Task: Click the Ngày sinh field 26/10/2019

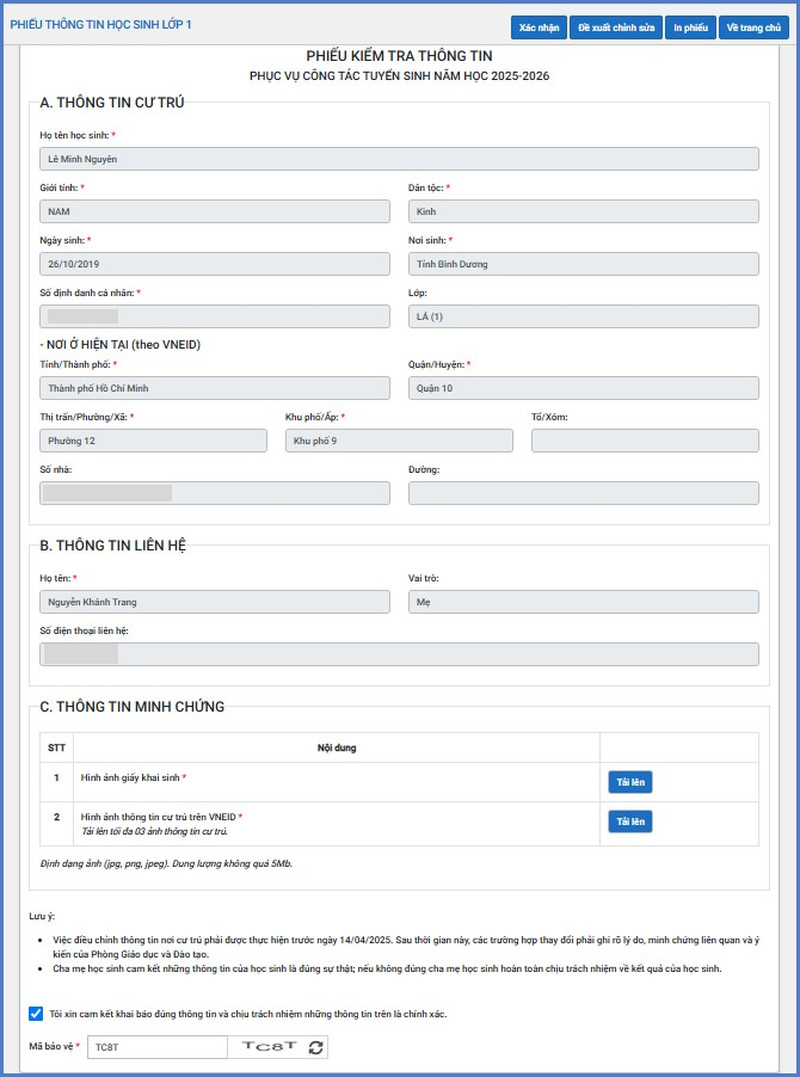Action: [215, 264]
